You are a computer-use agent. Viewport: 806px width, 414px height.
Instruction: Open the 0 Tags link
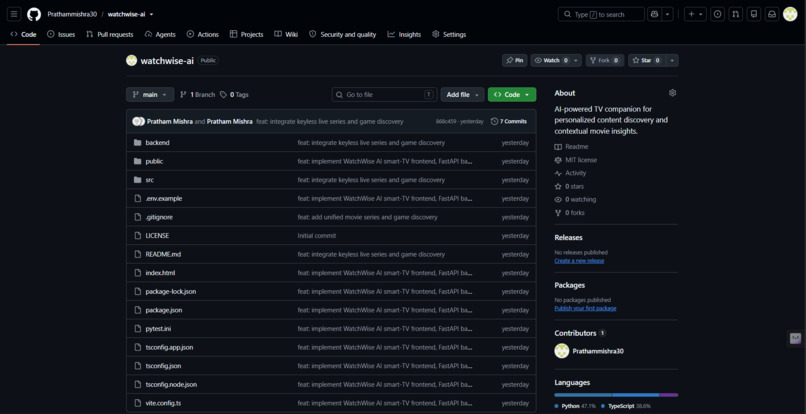(234, 95)
